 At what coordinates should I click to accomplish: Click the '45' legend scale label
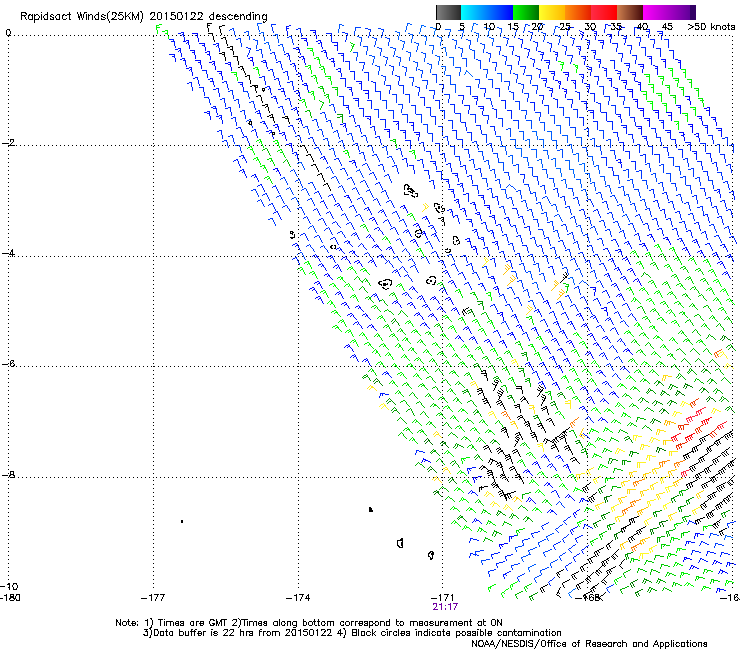667,26
